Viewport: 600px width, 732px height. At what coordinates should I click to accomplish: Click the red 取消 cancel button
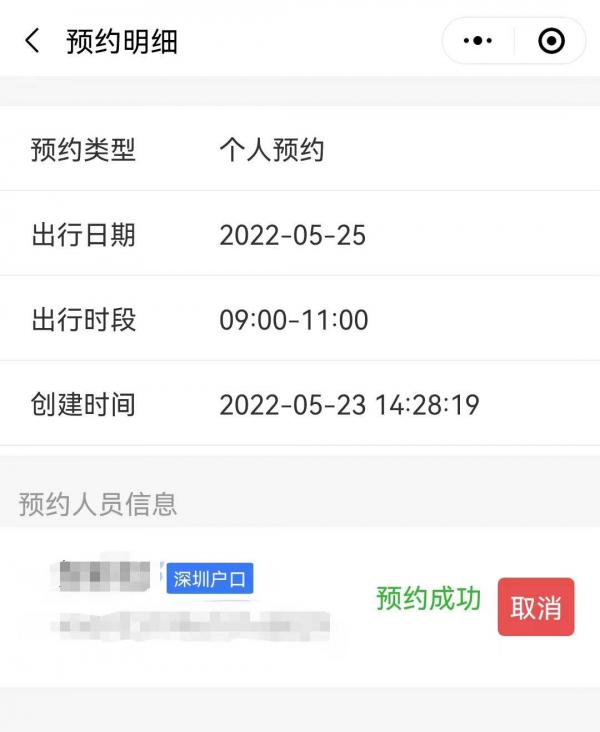pos(536,606)
